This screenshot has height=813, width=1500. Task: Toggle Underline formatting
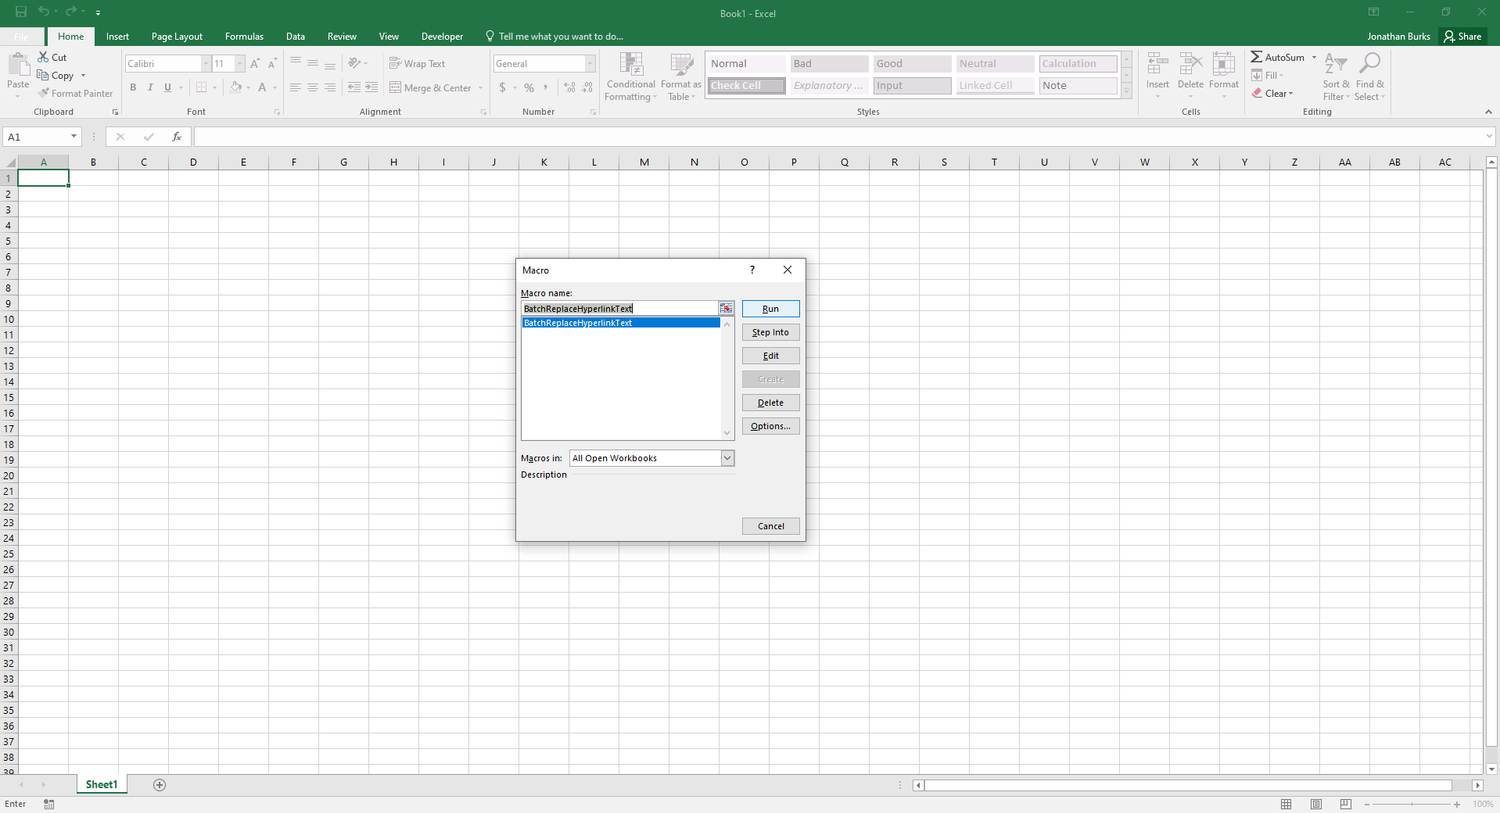click(x=167, y=88)
